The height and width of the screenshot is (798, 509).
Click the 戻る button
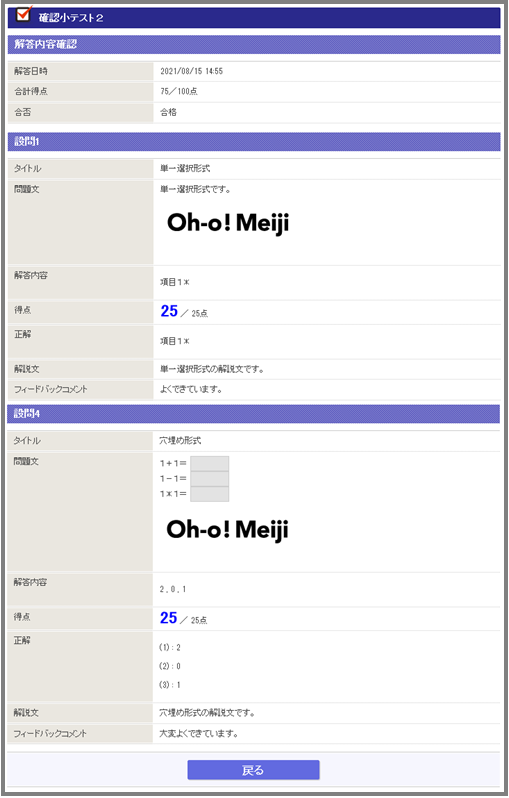[253, 770]
